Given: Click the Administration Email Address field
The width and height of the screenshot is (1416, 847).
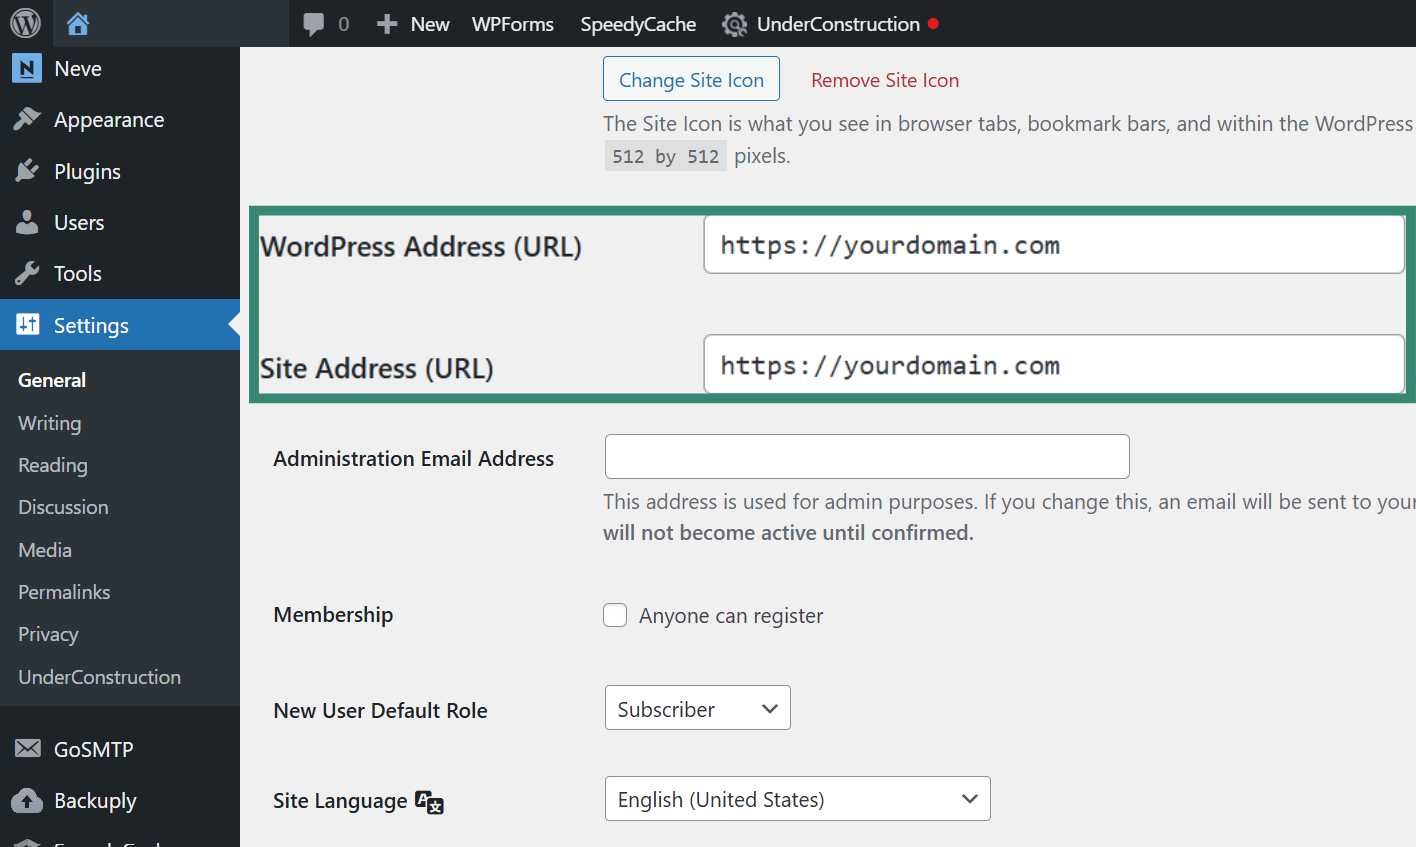Looking at the screenshot, I should click(866, 457).
